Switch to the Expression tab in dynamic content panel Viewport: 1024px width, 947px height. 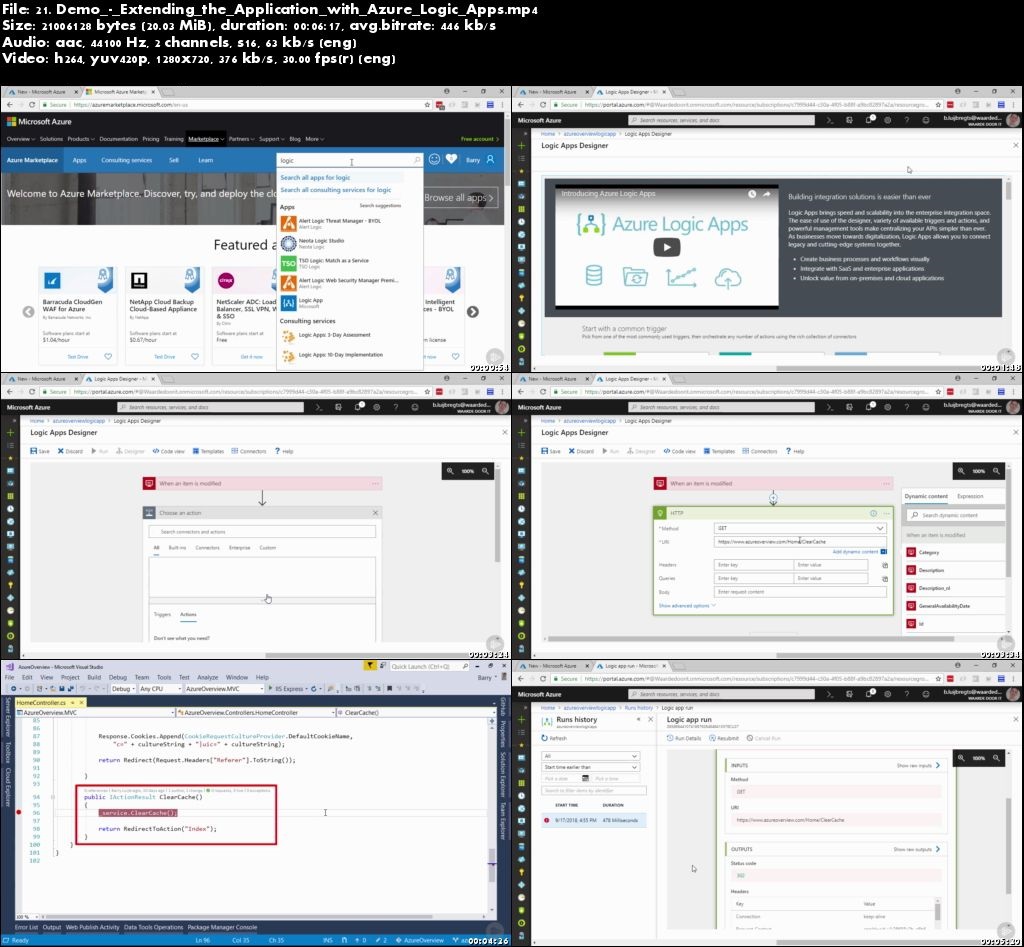pyautogui.click(x=970, y=496)
